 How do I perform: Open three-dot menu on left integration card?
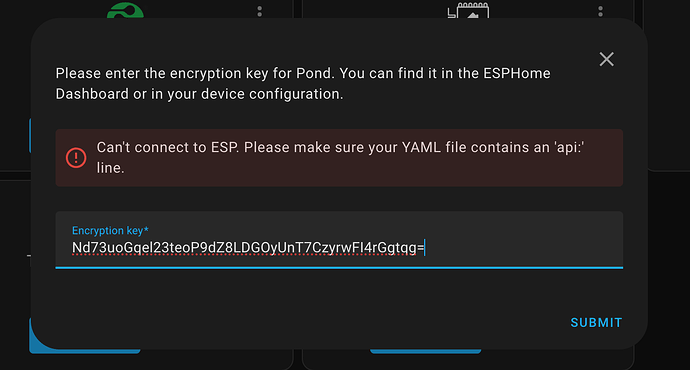click(x=260, y=11)
